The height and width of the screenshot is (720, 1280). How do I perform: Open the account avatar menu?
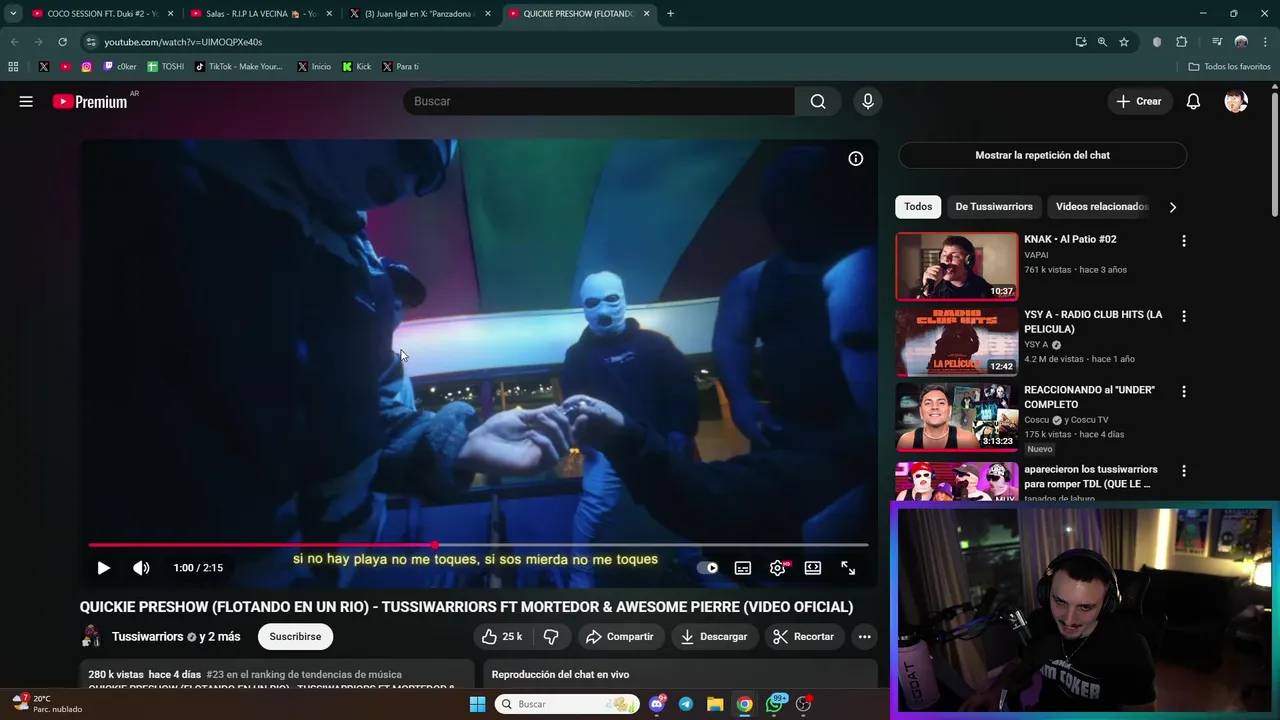[1236, 101]
